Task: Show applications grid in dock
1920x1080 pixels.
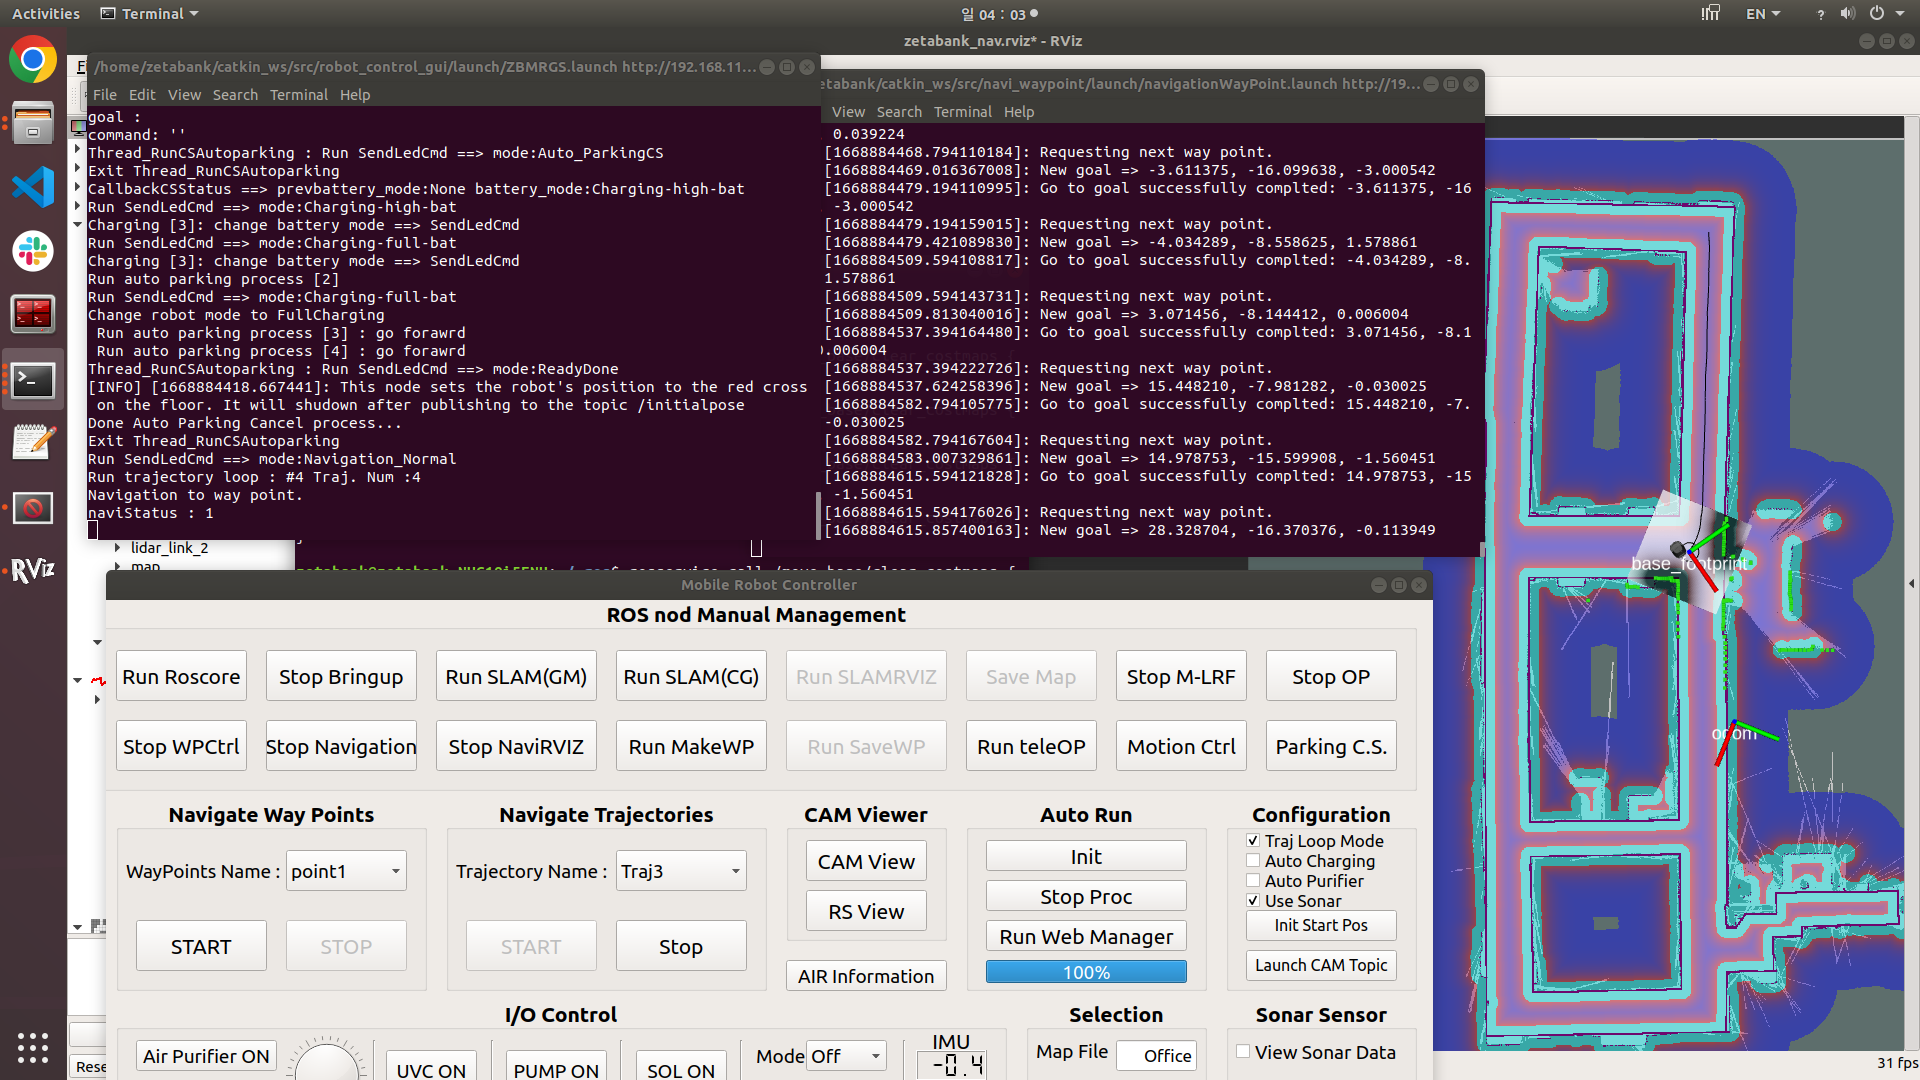Action: (x=33, y=1047)
